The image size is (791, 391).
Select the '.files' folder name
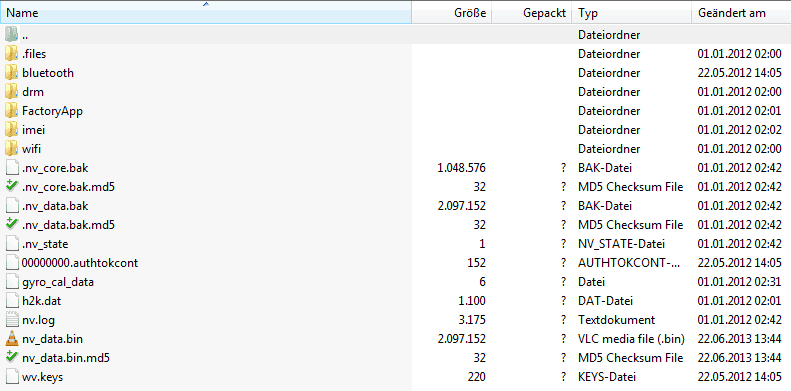pyautogui.click(x=34, y=54)
